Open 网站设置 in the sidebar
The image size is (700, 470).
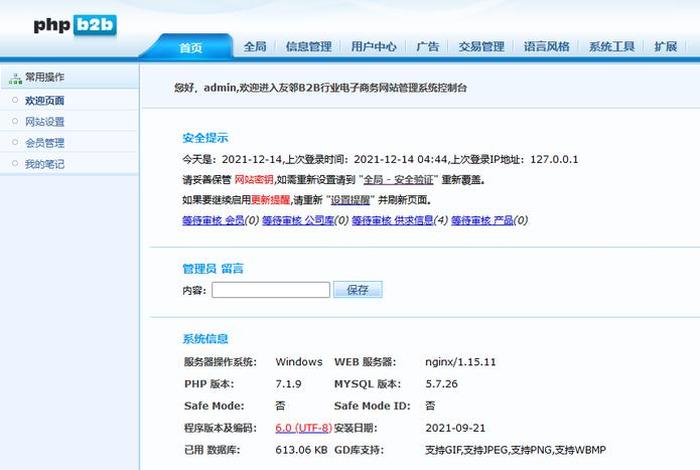(44, 121)
